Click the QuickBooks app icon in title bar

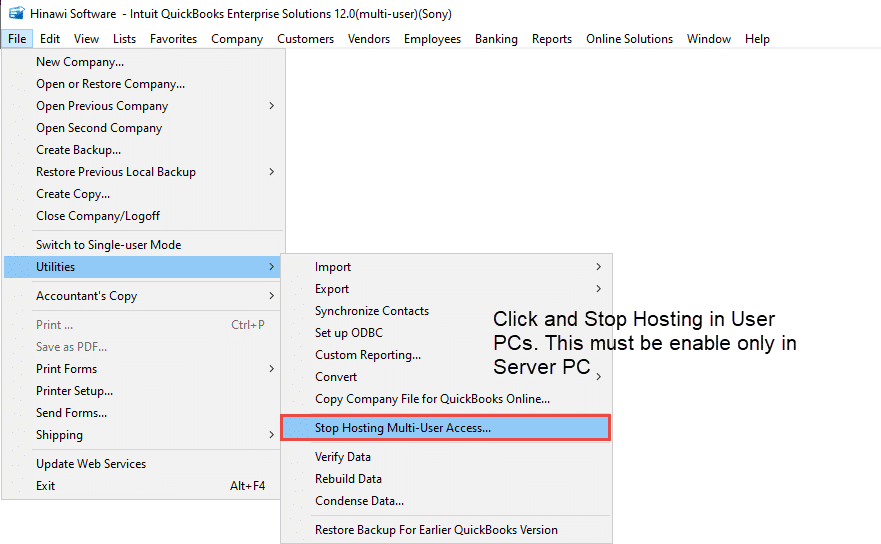click(x=17, y=13)
